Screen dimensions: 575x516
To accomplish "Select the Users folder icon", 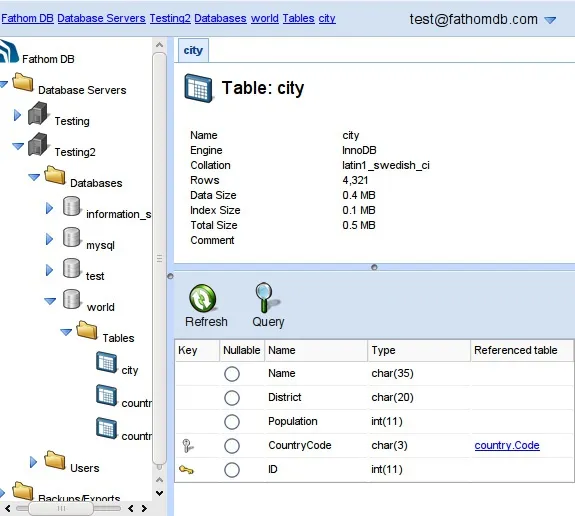I will (55, 460).
